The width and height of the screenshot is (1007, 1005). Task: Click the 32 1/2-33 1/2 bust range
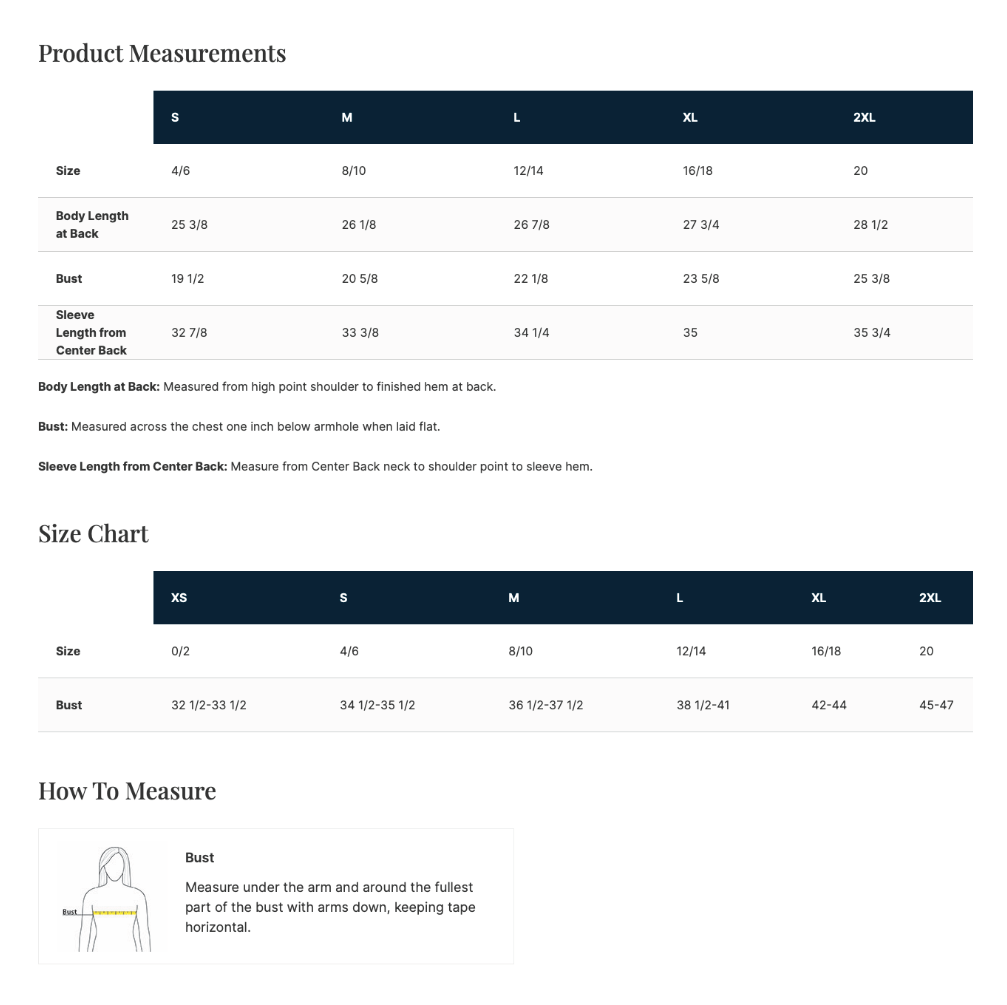(x=209, y=705)
